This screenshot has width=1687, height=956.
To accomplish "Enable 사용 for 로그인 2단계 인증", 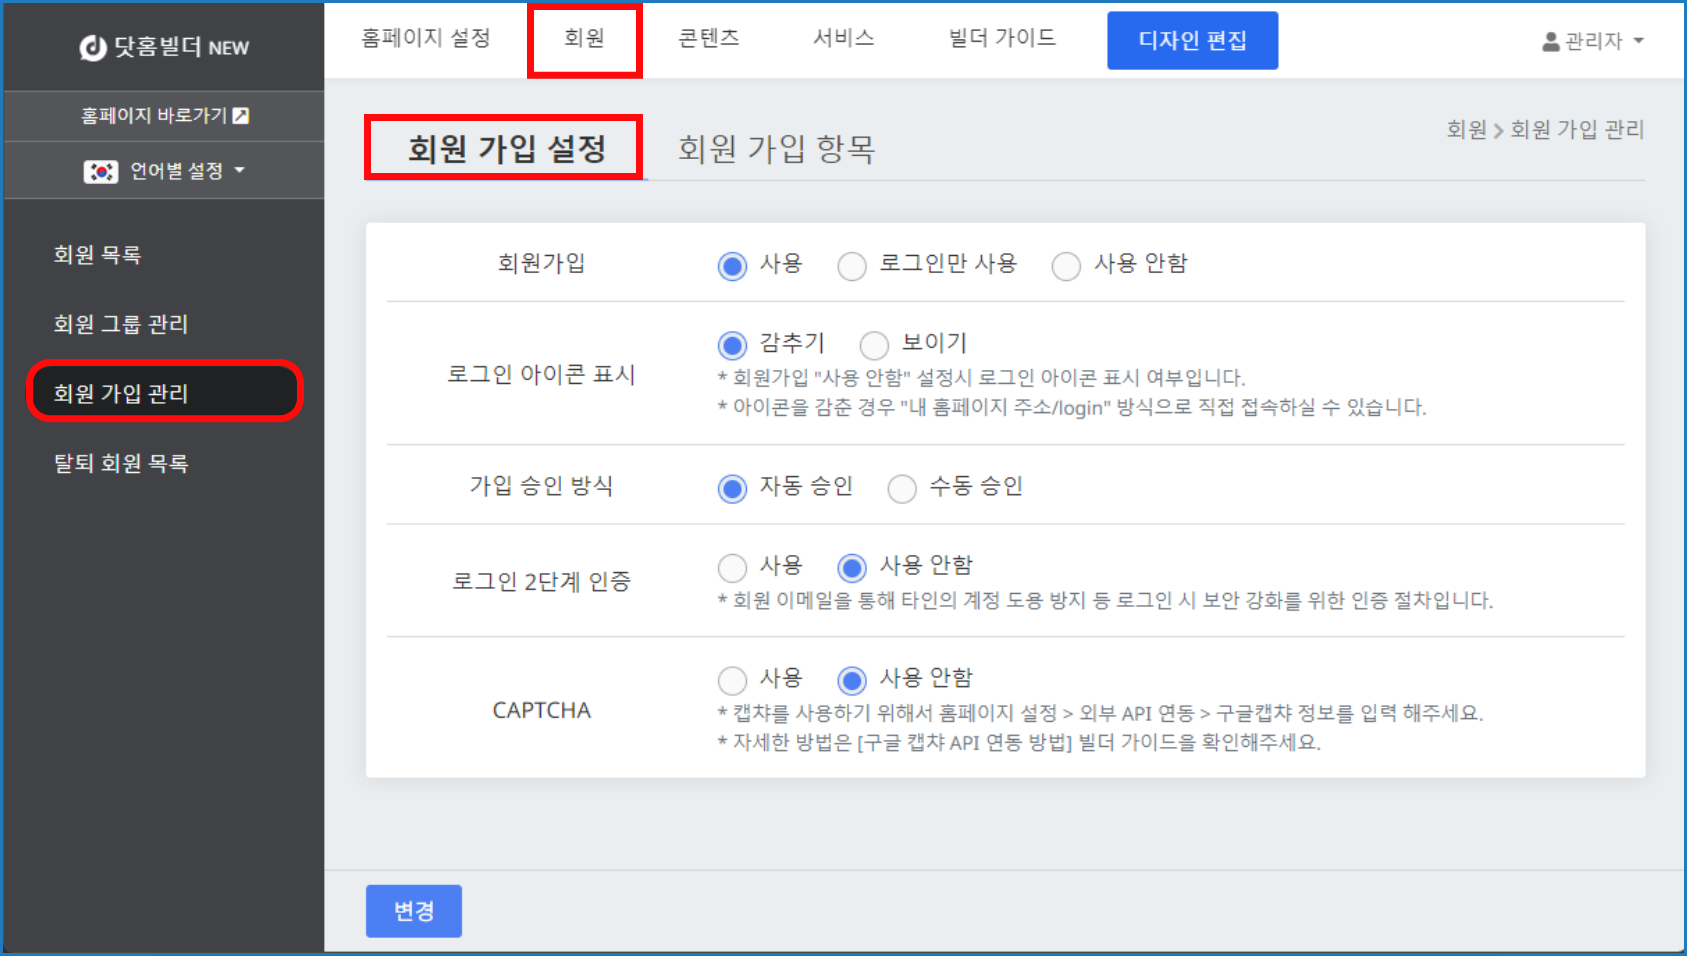I will point(732,568).
